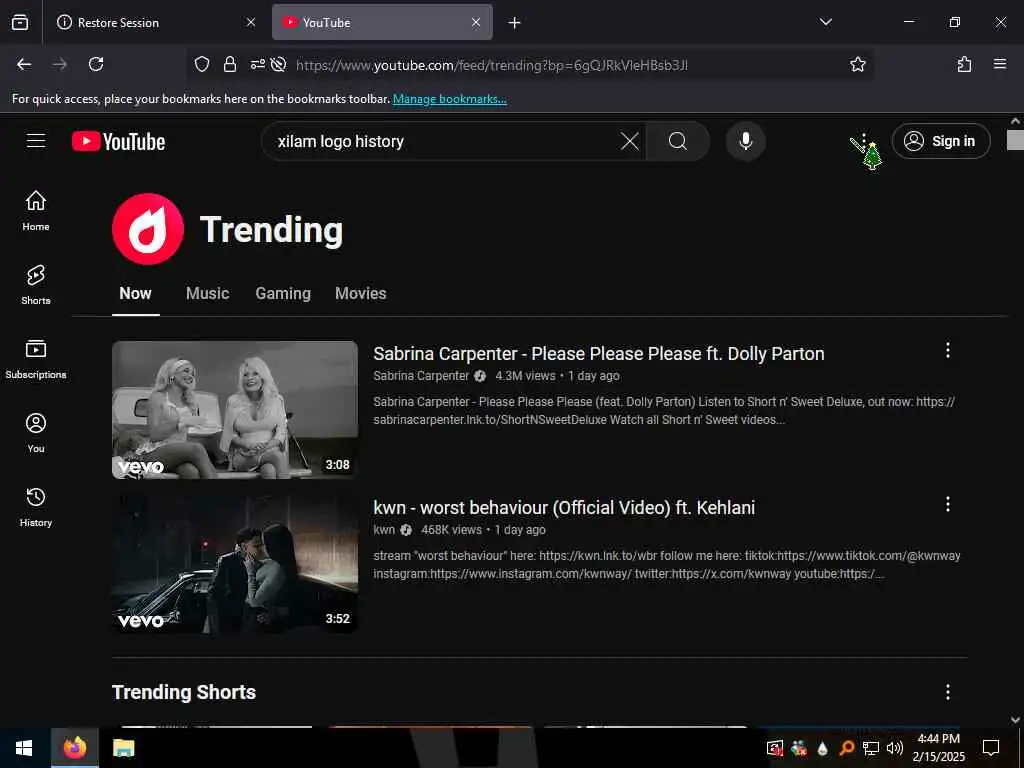Click the Trending Shorts heading
1024x768 pixels.
point(184,692)
